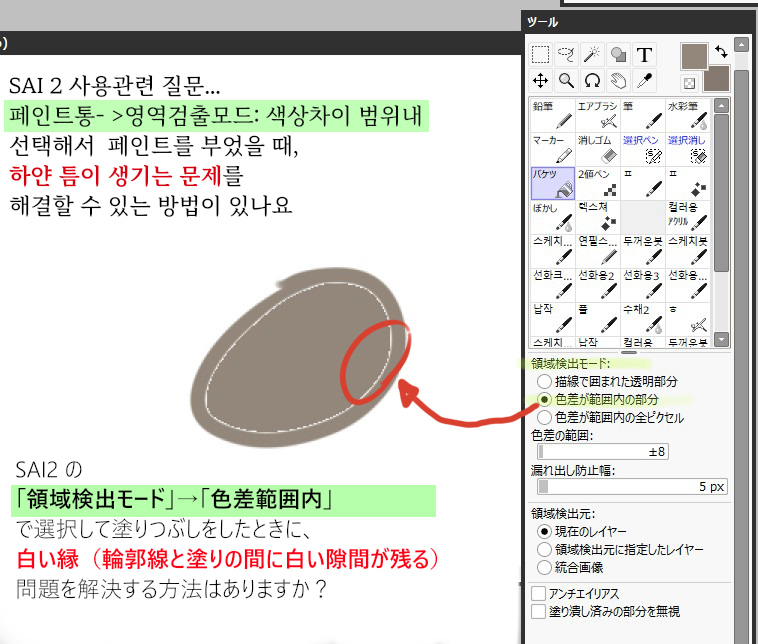The width and height of the screenshot is (758, 644).
Task: Select the Move tool
Action: point(540,80)
